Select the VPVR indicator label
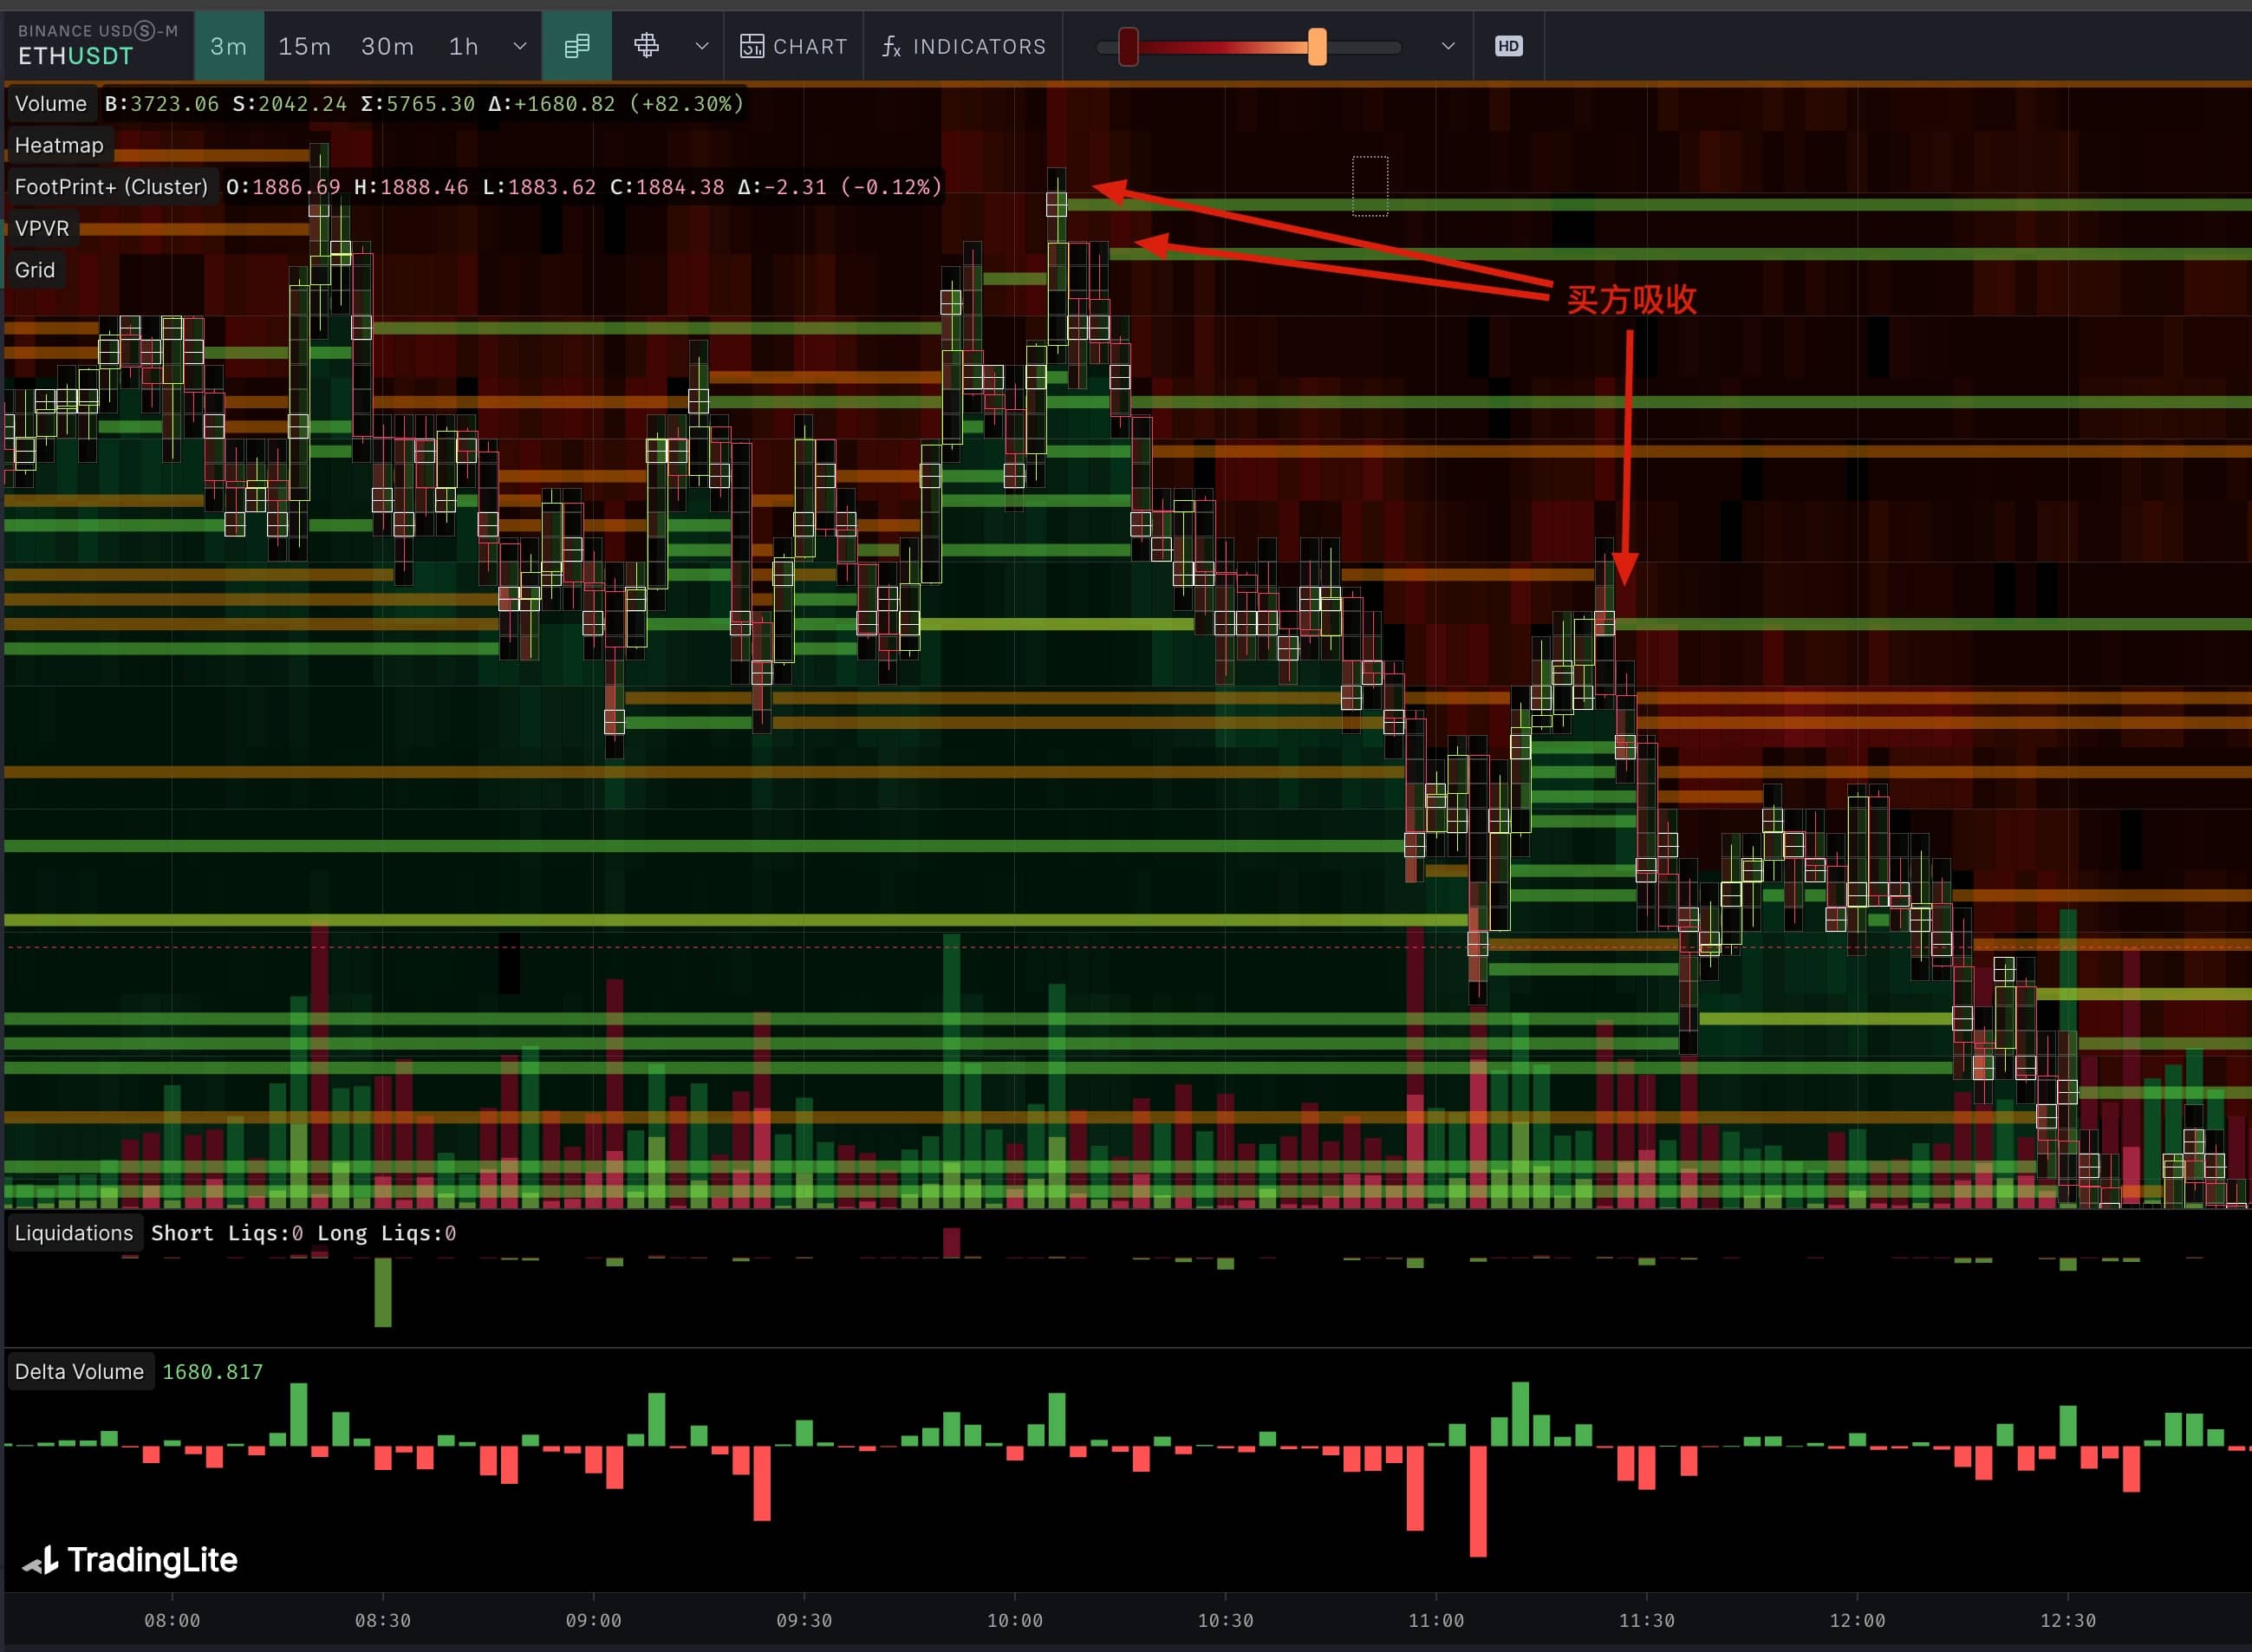The image size is (2252, 1652). [42, 228]
